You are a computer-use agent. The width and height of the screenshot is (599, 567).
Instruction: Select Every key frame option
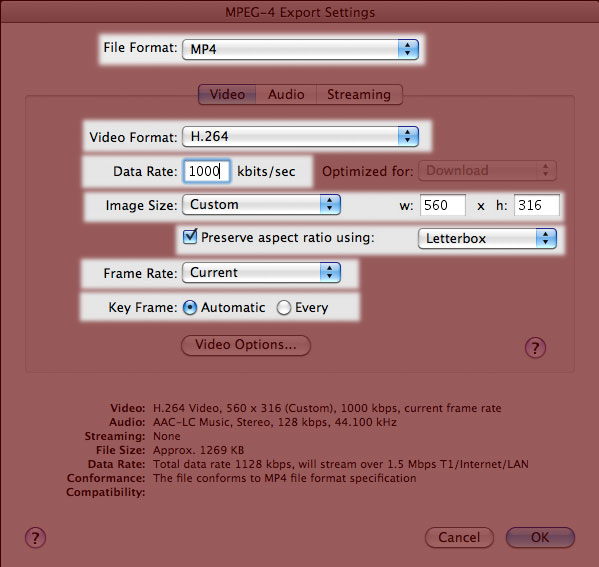284,308
